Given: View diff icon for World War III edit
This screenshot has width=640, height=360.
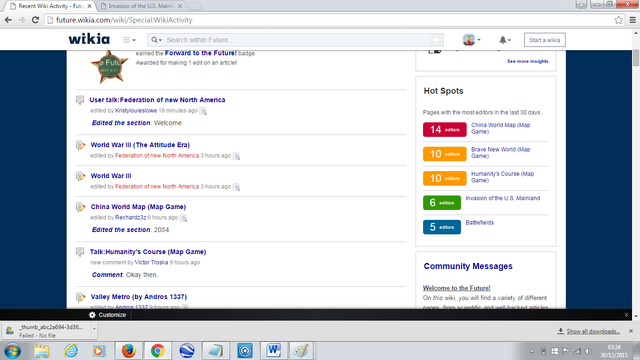Looking at the screenshot, I should pyautogui.click(x=236, y=187).
